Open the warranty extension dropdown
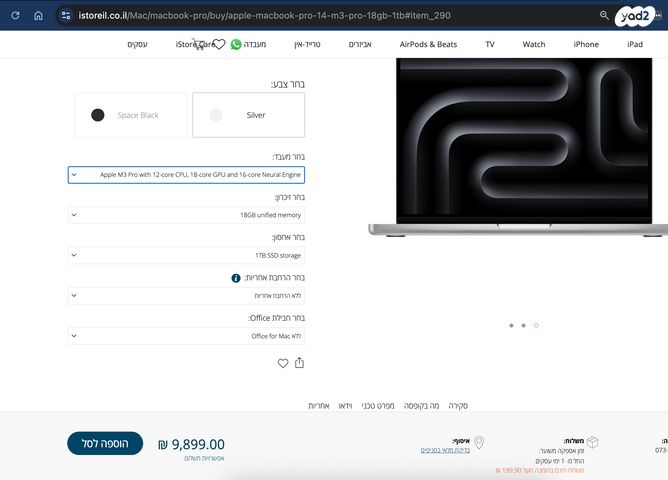 coord(186,296)
